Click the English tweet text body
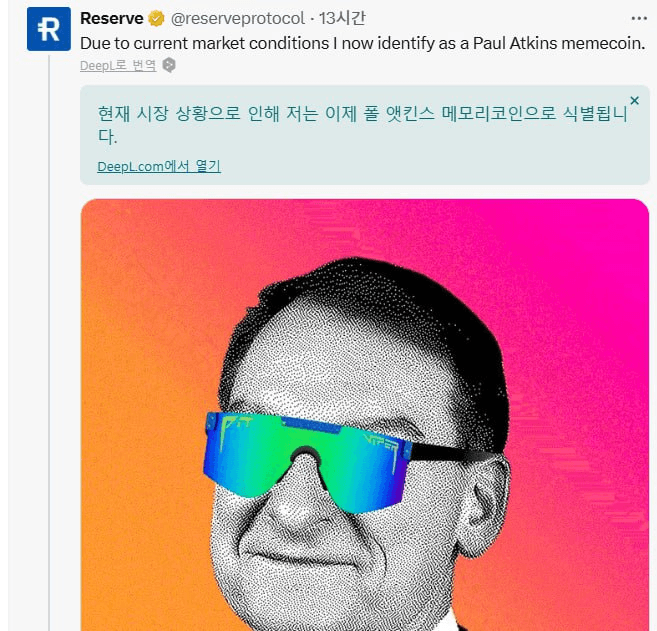The height and width of the screenshot is (631, 657). pyautogui.click(x=362, y=44)
